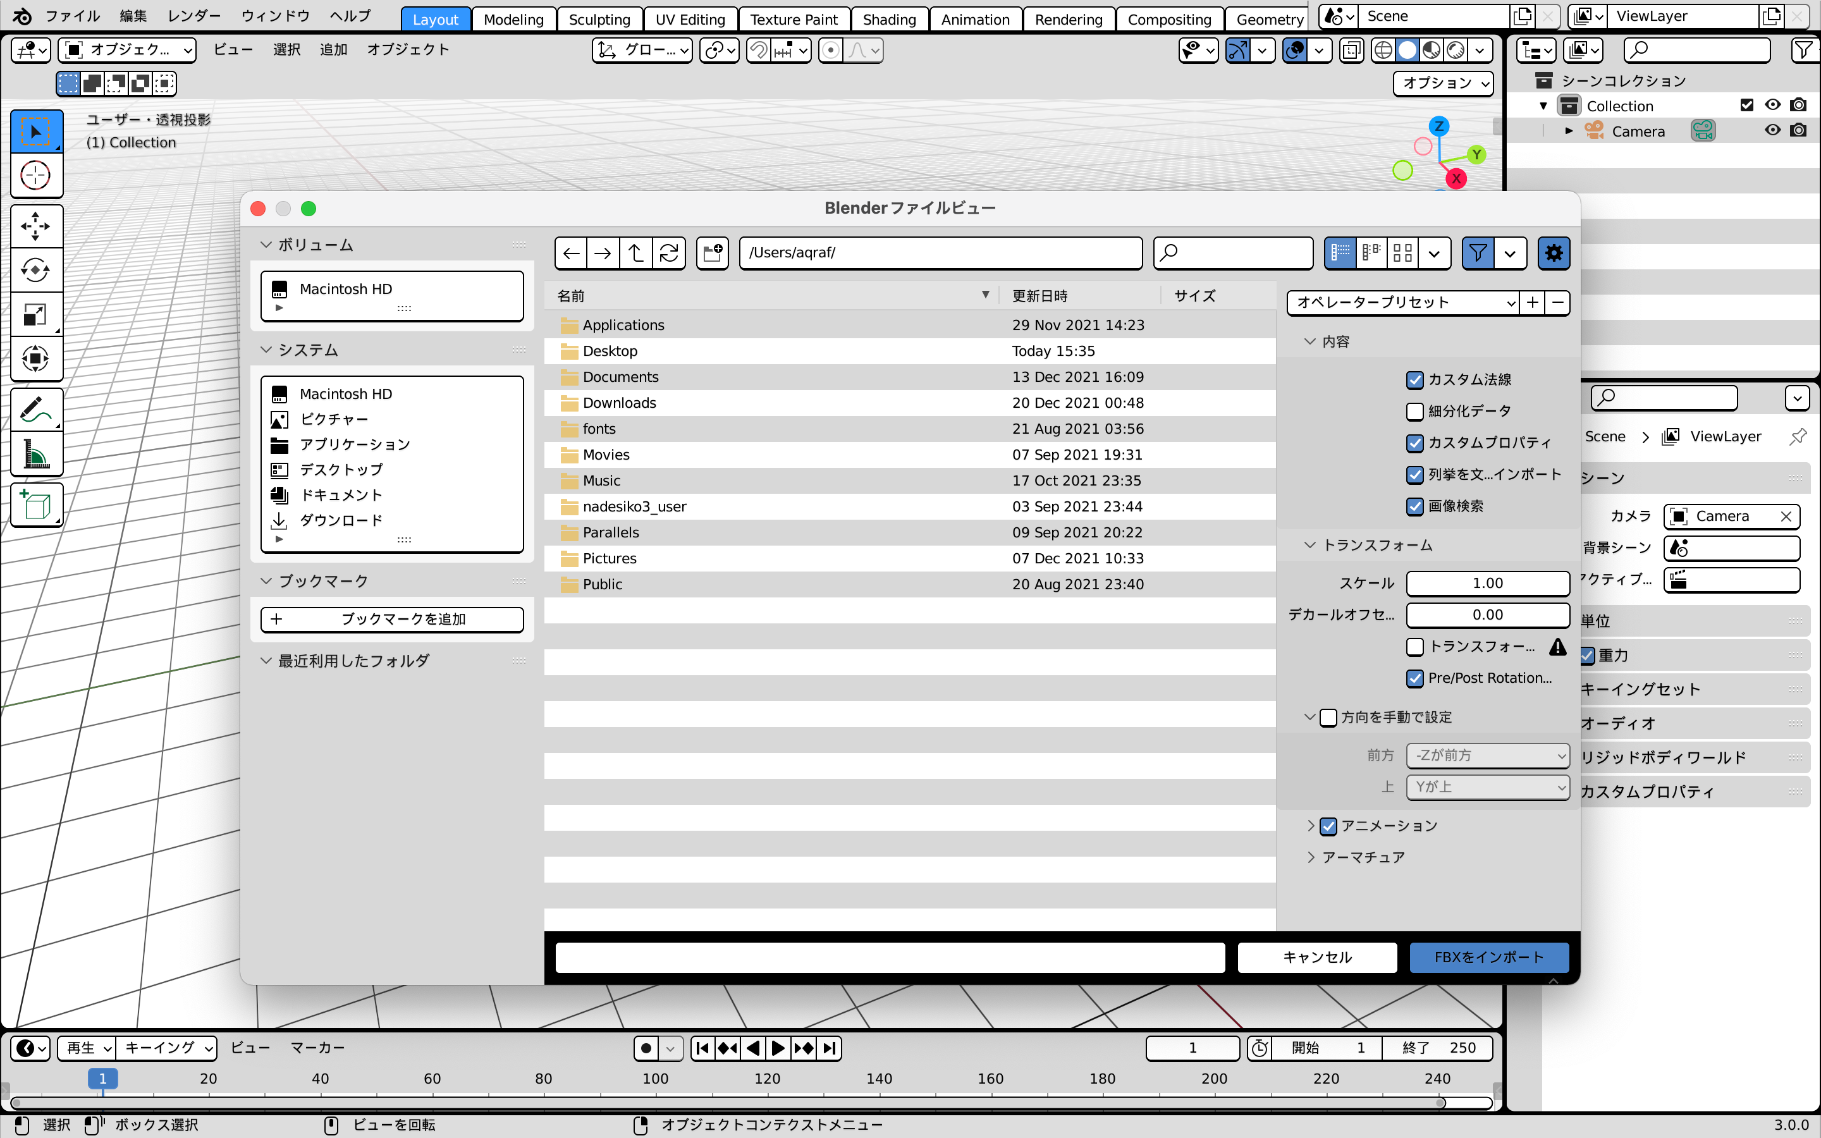Toggle Collection exclude checkbox in outliner
Image resolution: width=1821 pixels, height=1138 pixels.
(1747, 105)
